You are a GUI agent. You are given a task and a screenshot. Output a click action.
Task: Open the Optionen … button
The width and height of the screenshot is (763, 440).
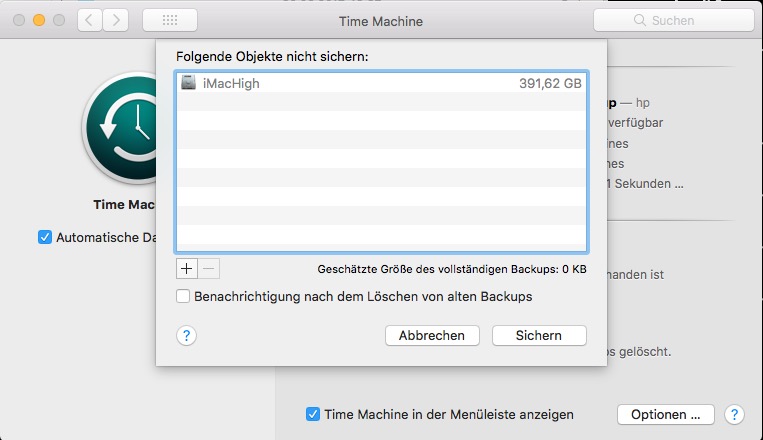(666, 415)
